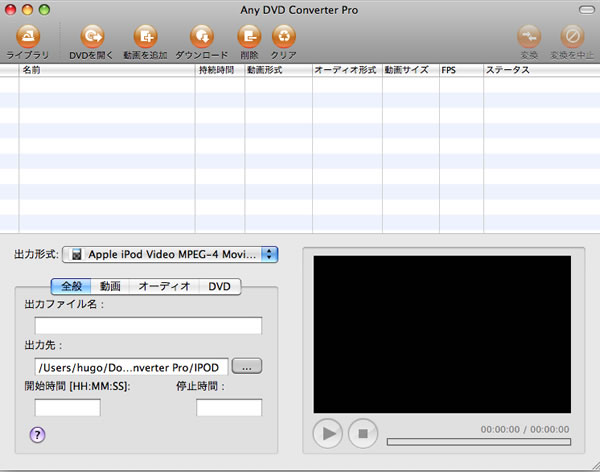Open the ライブラリ (Library) toolbar icon
The height and width of the screenshot is (472, 600).
pyautogui.click(x=28, y=37)
